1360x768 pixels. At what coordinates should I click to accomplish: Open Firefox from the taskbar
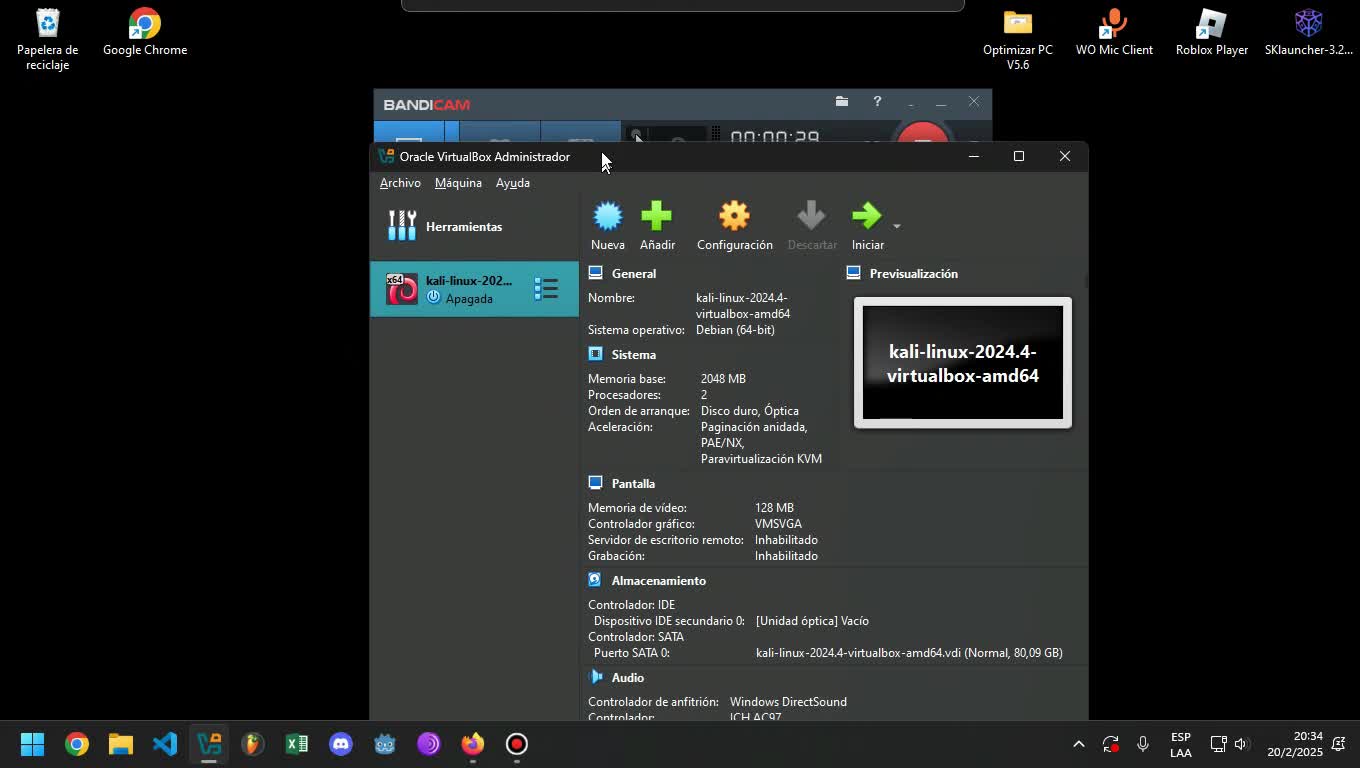pos(473,744)
